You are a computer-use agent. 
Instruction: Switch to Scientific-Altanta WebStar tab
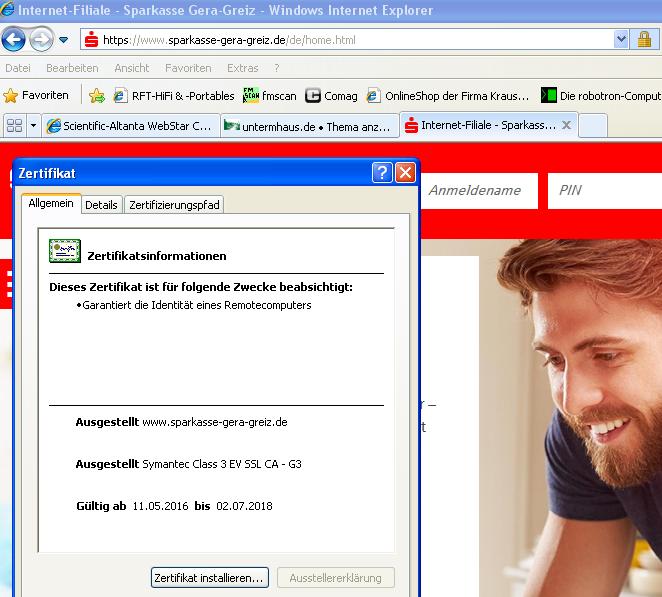coord(130,126)
